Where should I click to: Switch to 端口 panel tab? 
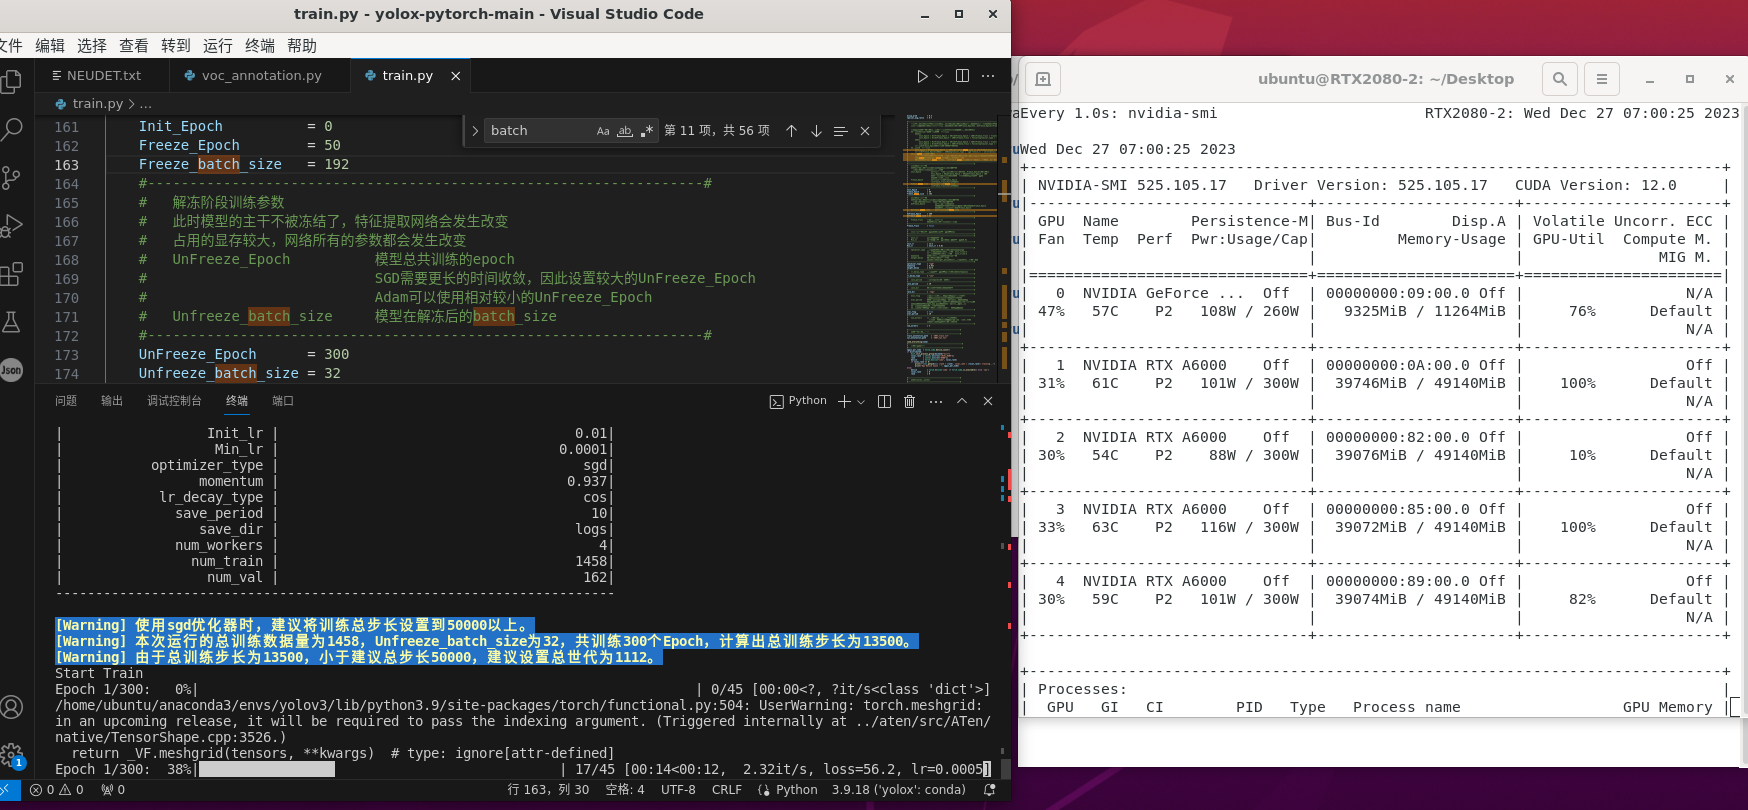(x=283, y=401)
